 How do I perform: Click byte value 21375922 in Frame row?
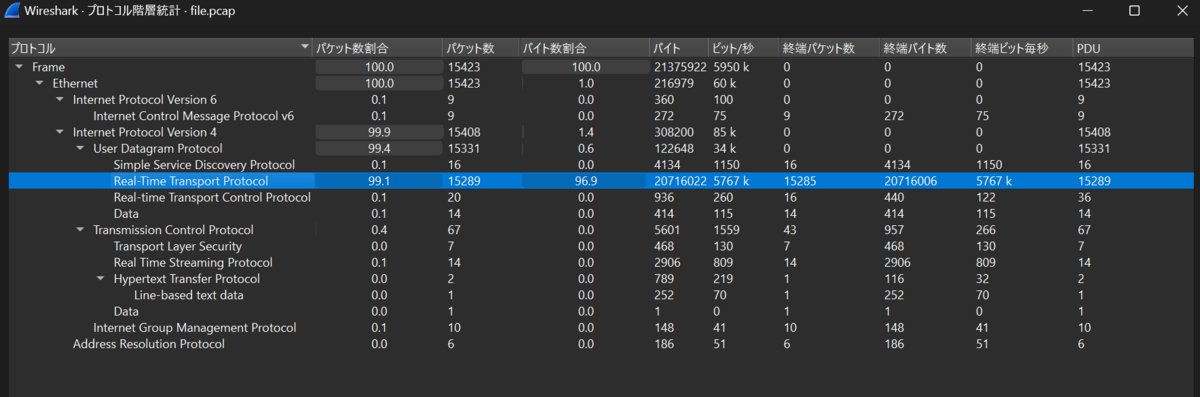(x=680, y=67)
